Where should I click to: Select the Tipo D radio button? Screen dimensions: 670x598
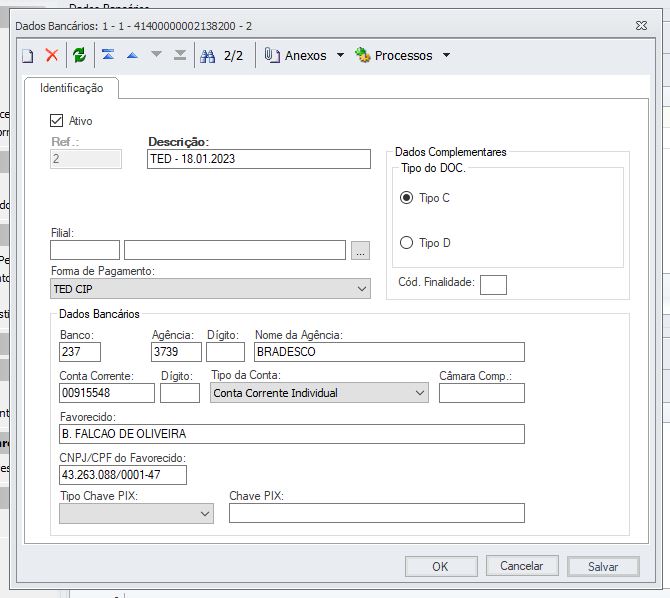[406, 243]
